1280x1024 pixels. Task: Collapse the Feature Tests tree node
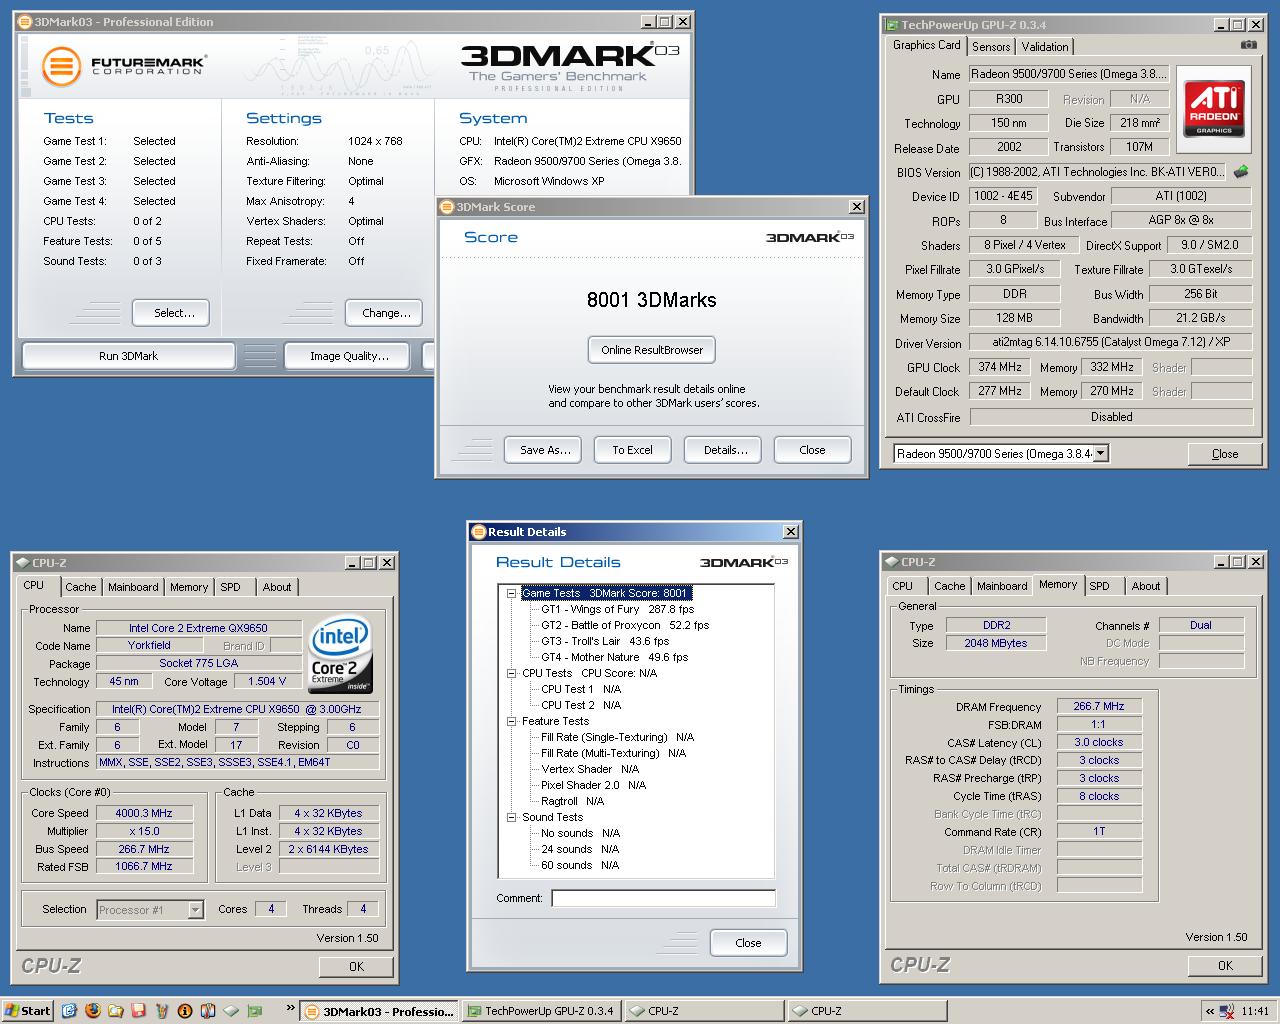click(511, 721)
